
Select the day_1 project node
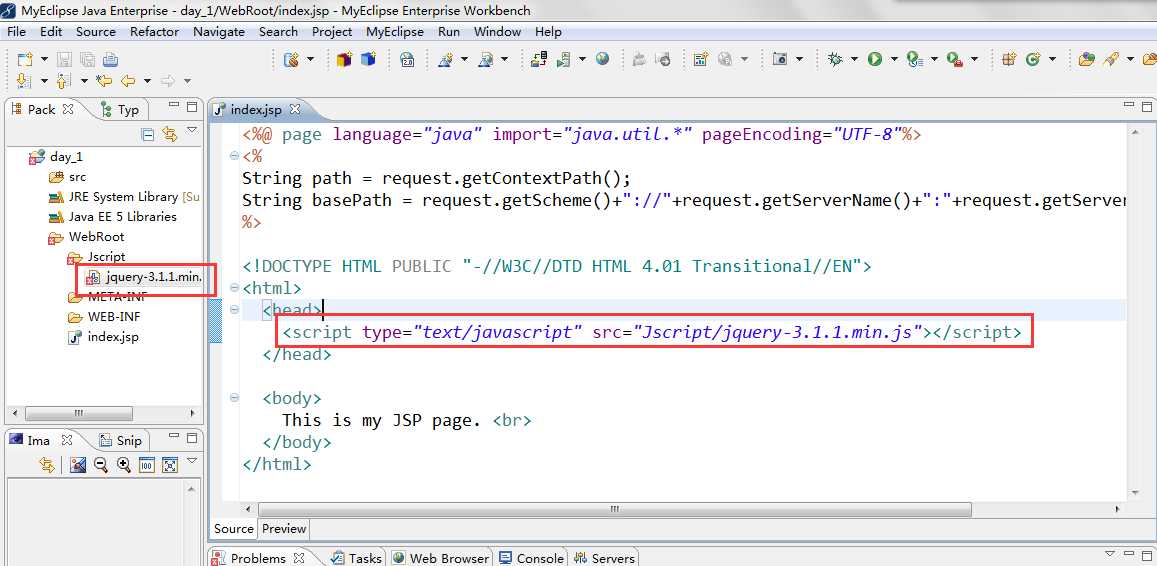[56, 156]
